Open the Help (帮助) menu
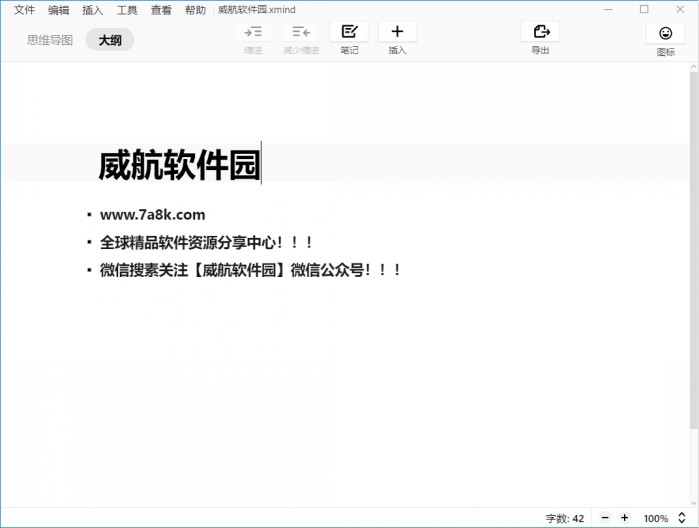This screenshot has width=699, height=528. 195,10
